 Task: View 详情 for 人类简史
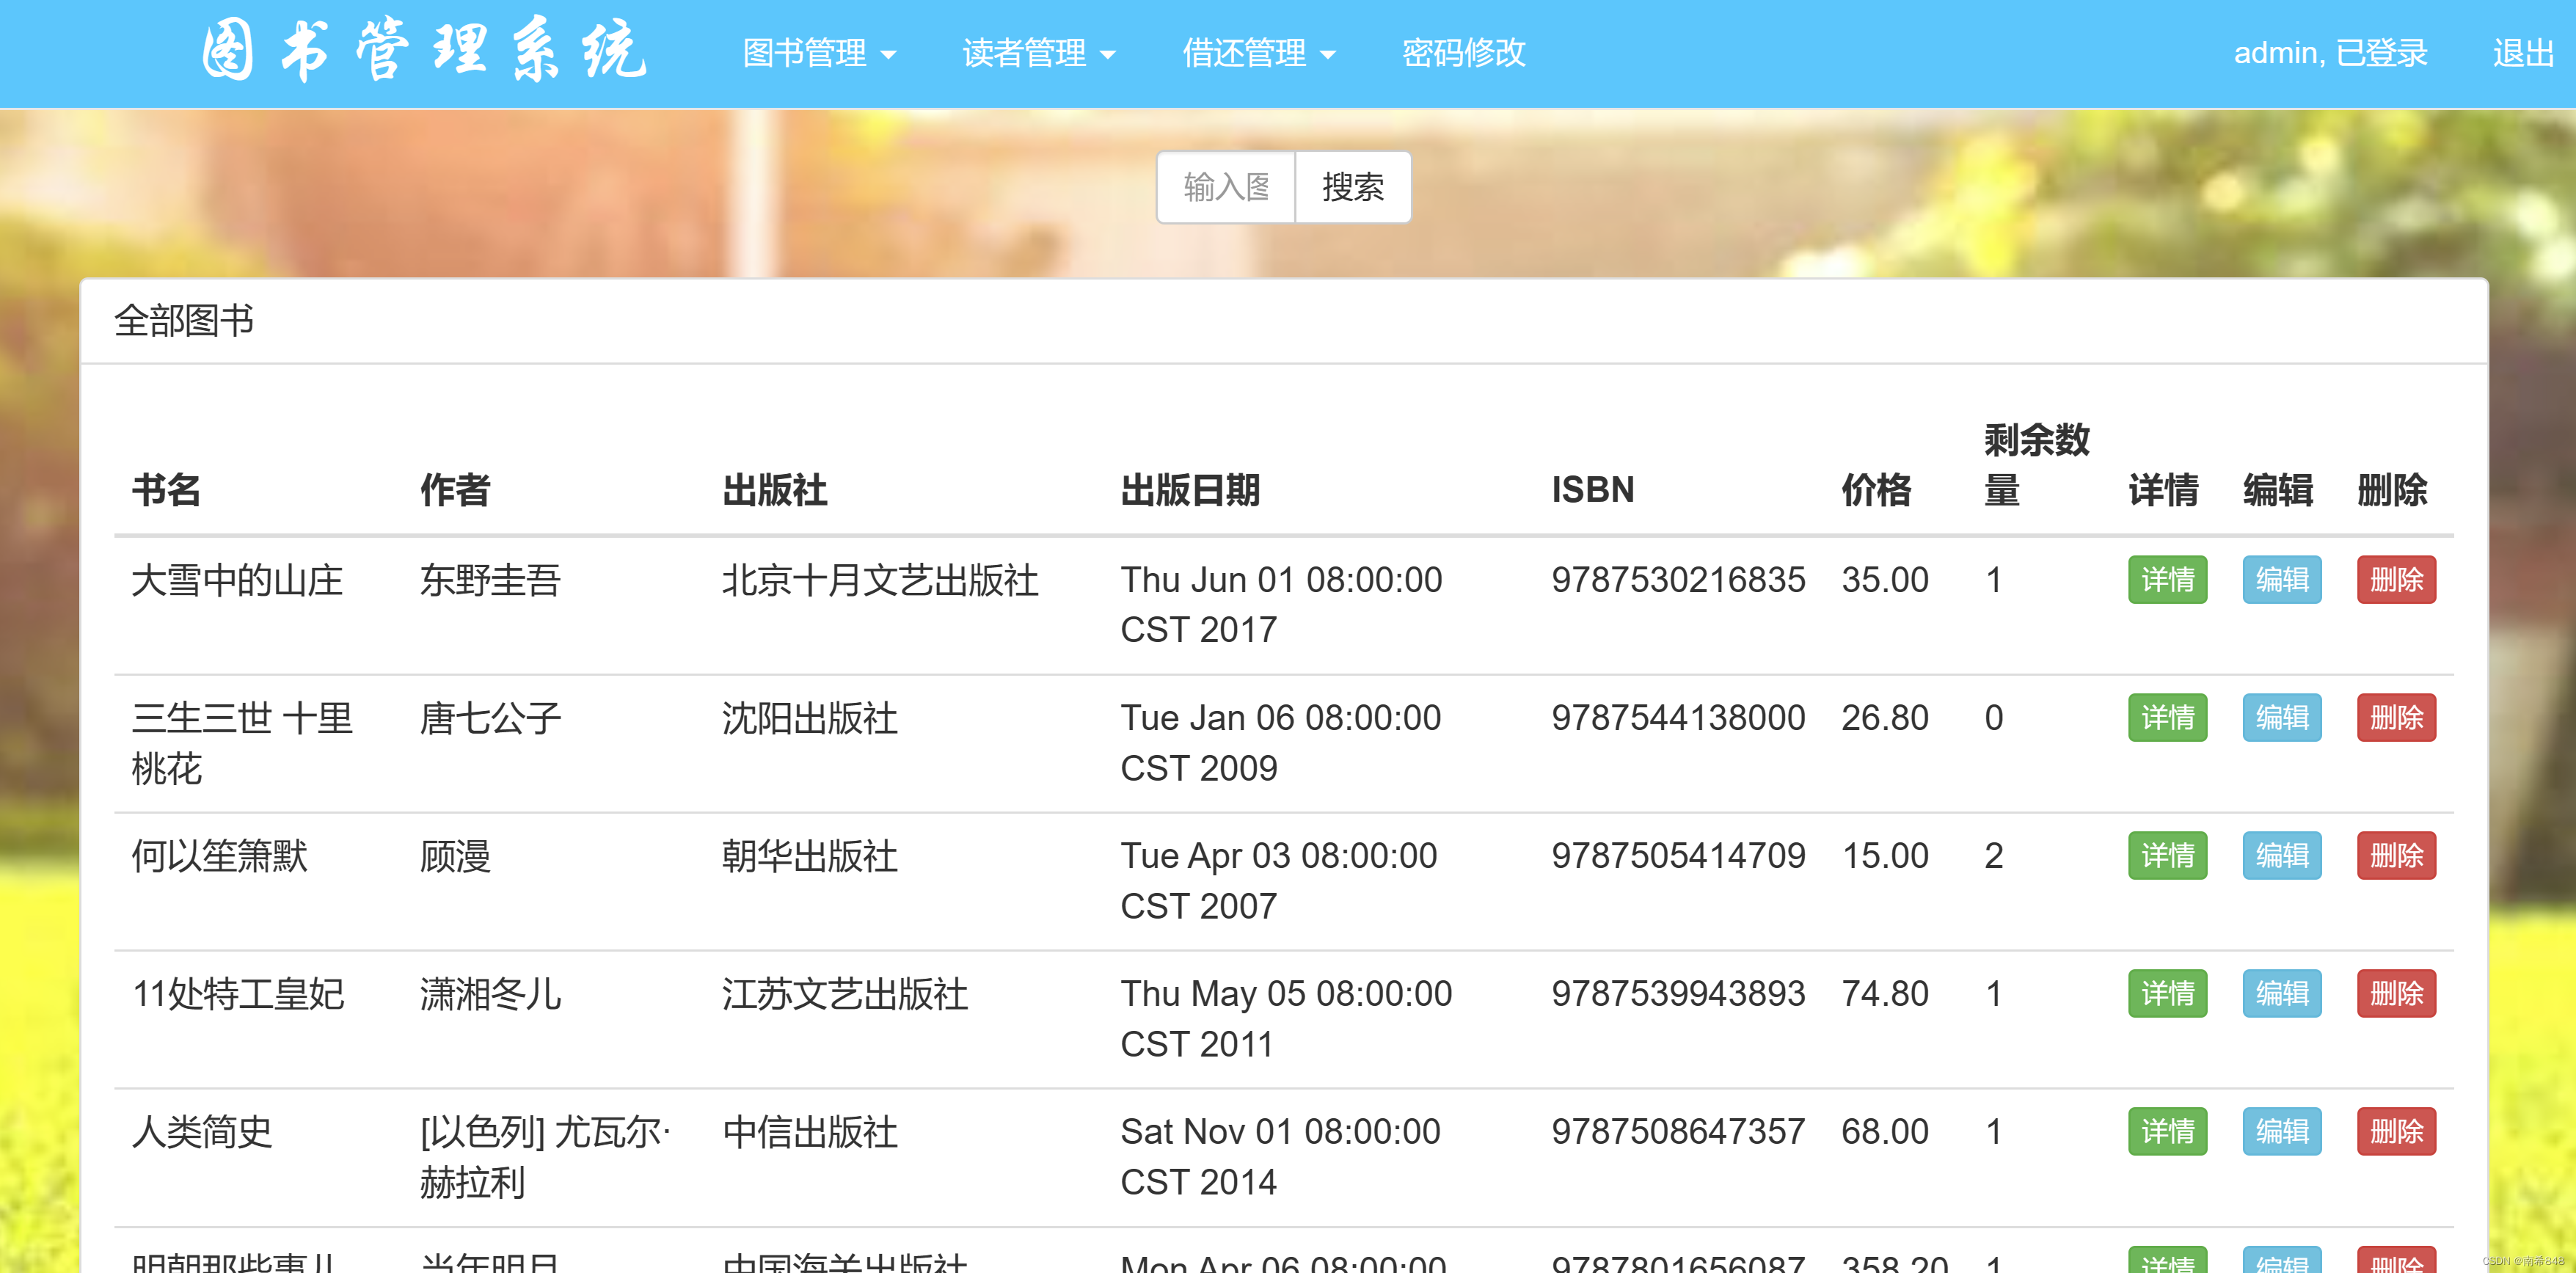click(2166, 1132)
